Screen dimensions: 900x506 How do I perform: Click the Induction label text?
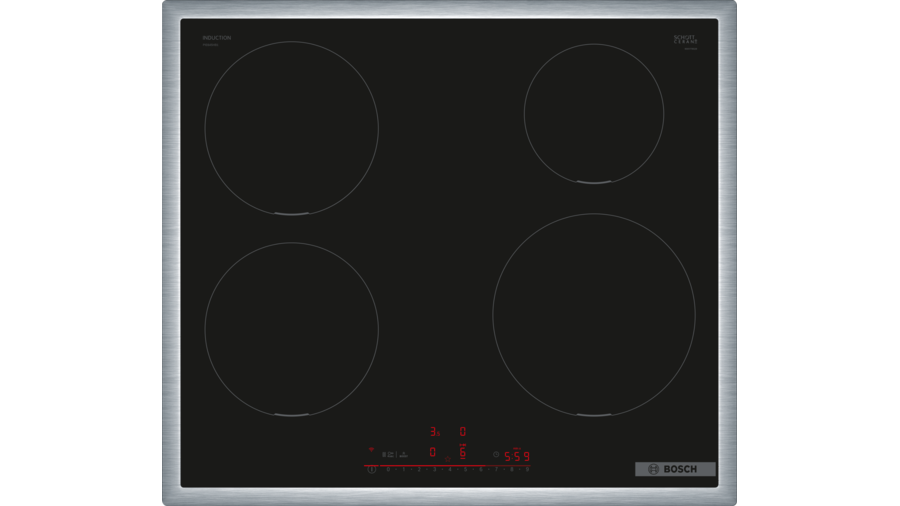[216, 38]
